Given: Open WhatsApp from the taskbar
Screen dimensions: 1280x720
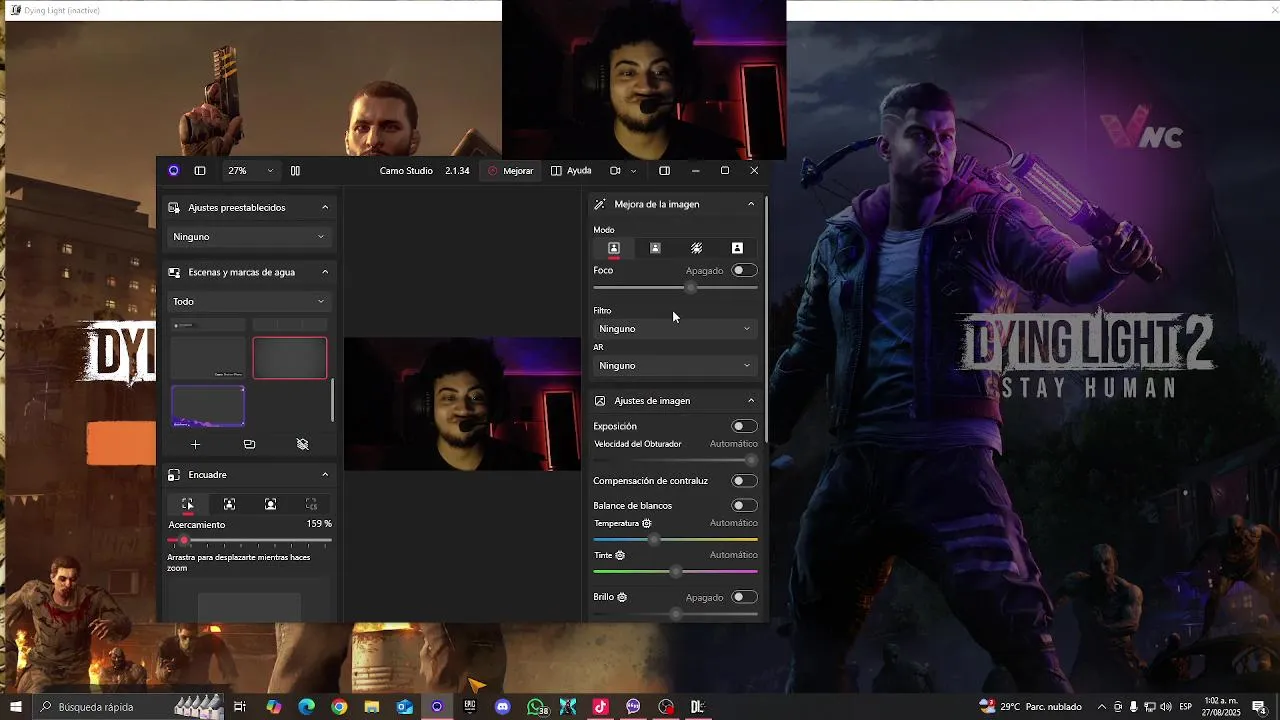Looking at the screenshot, I should (536, 707).
